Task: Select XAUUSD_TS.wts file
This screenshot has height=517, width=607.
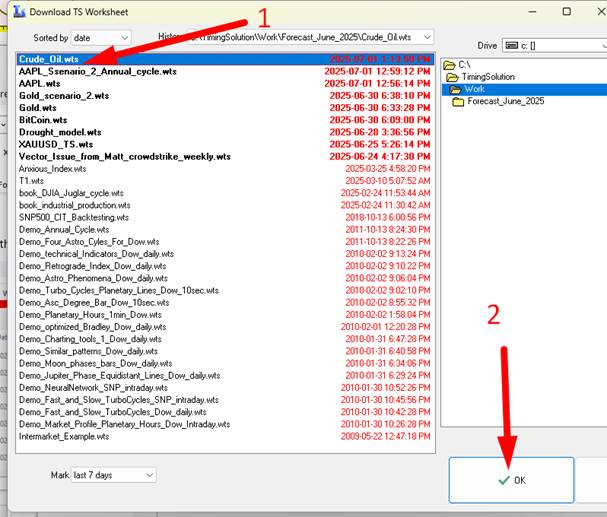Action: click(x=225, y=144)
